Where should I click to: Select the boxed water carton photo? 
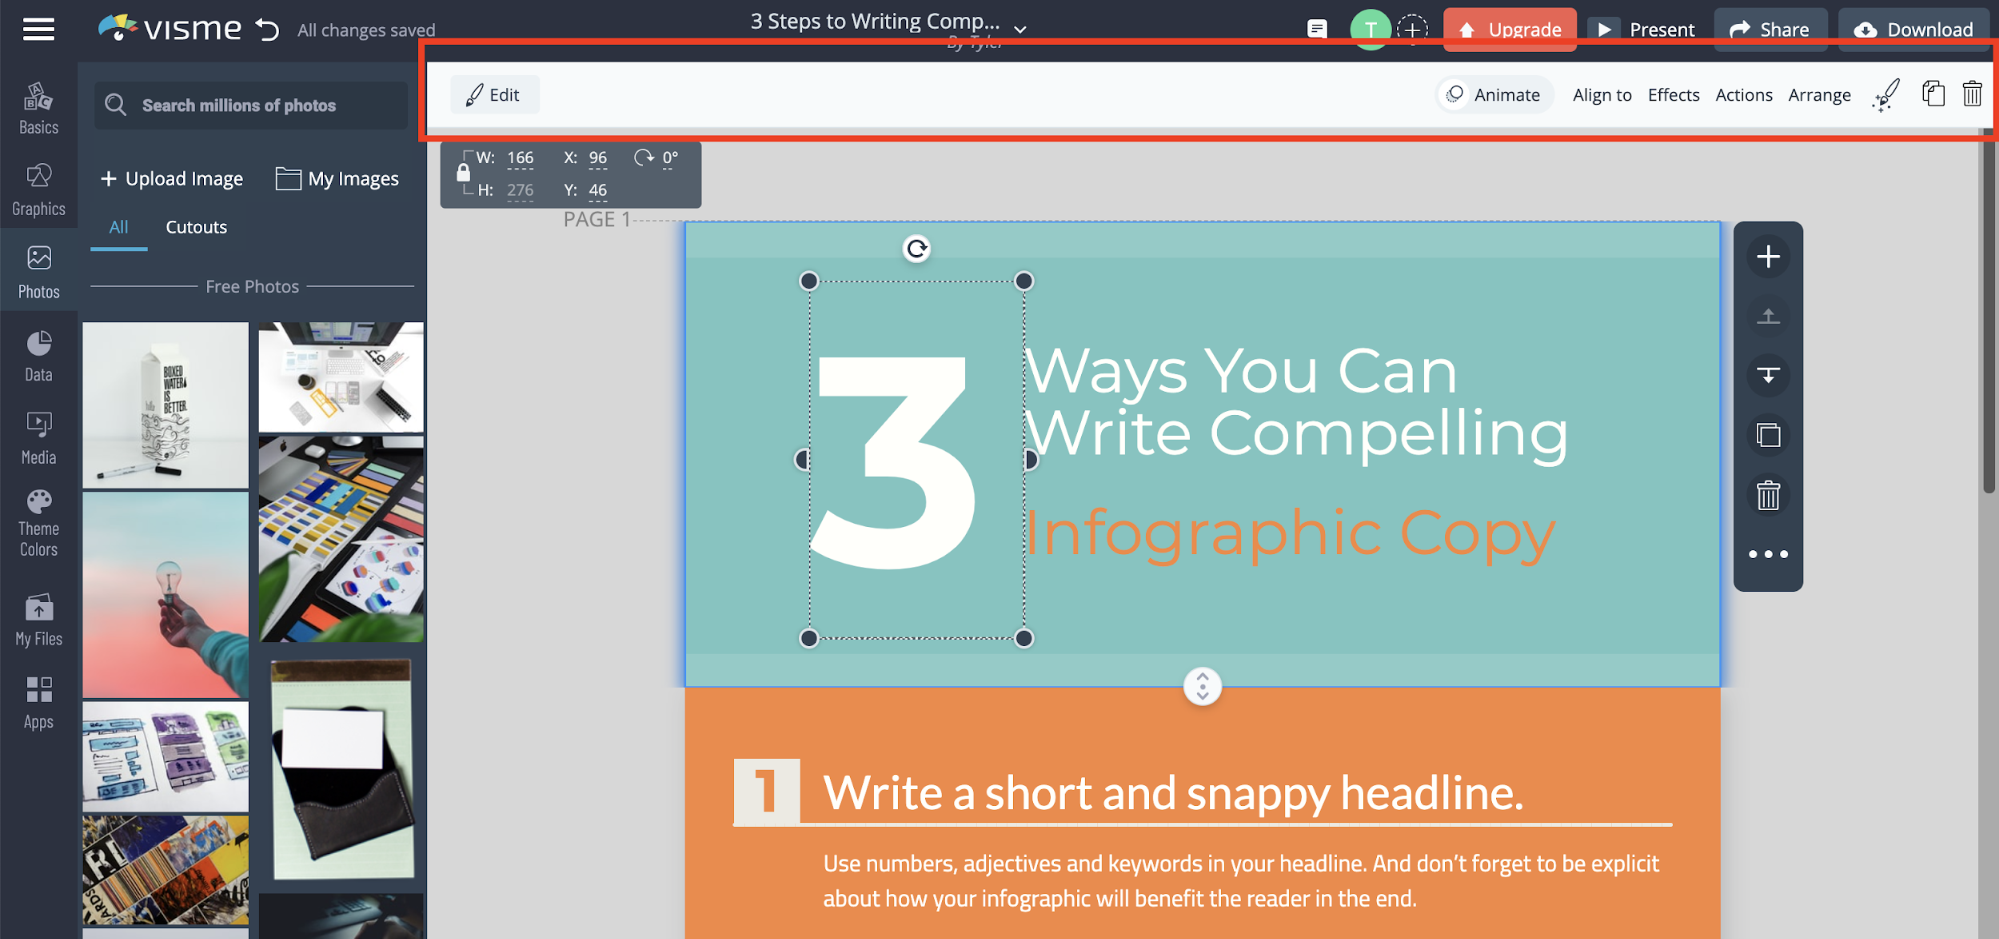165,405
